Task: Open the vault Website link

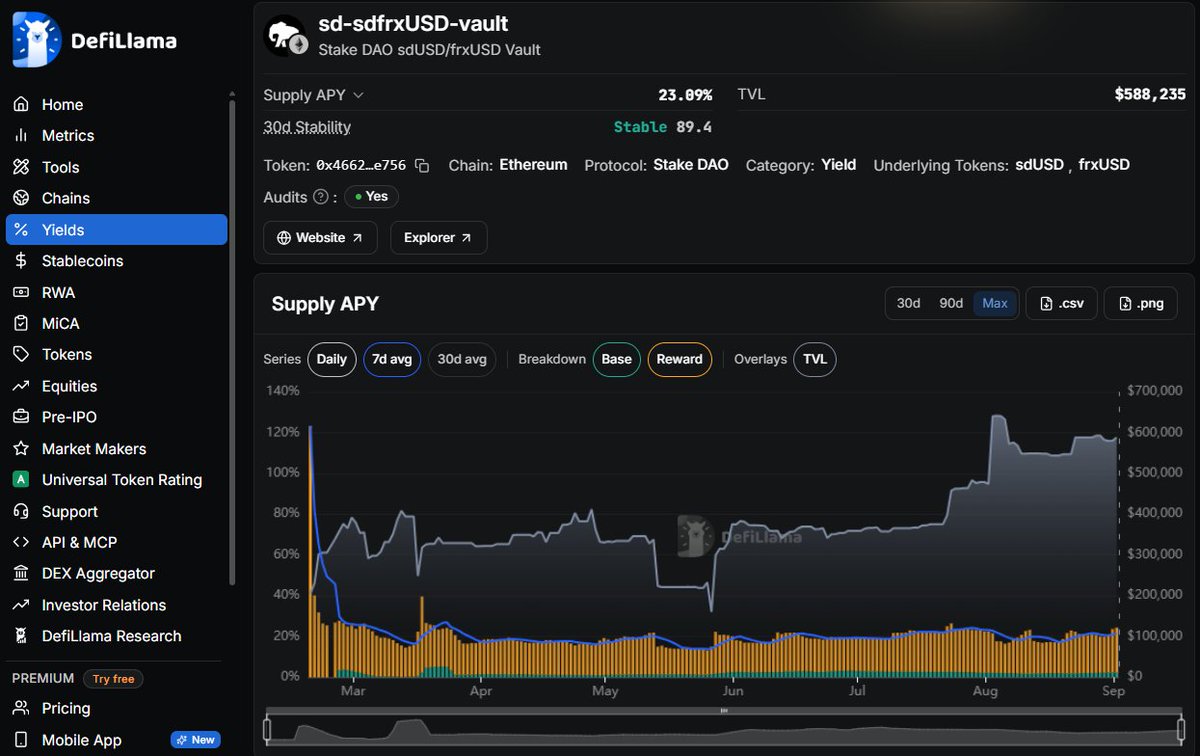Action: pos(320,238)
